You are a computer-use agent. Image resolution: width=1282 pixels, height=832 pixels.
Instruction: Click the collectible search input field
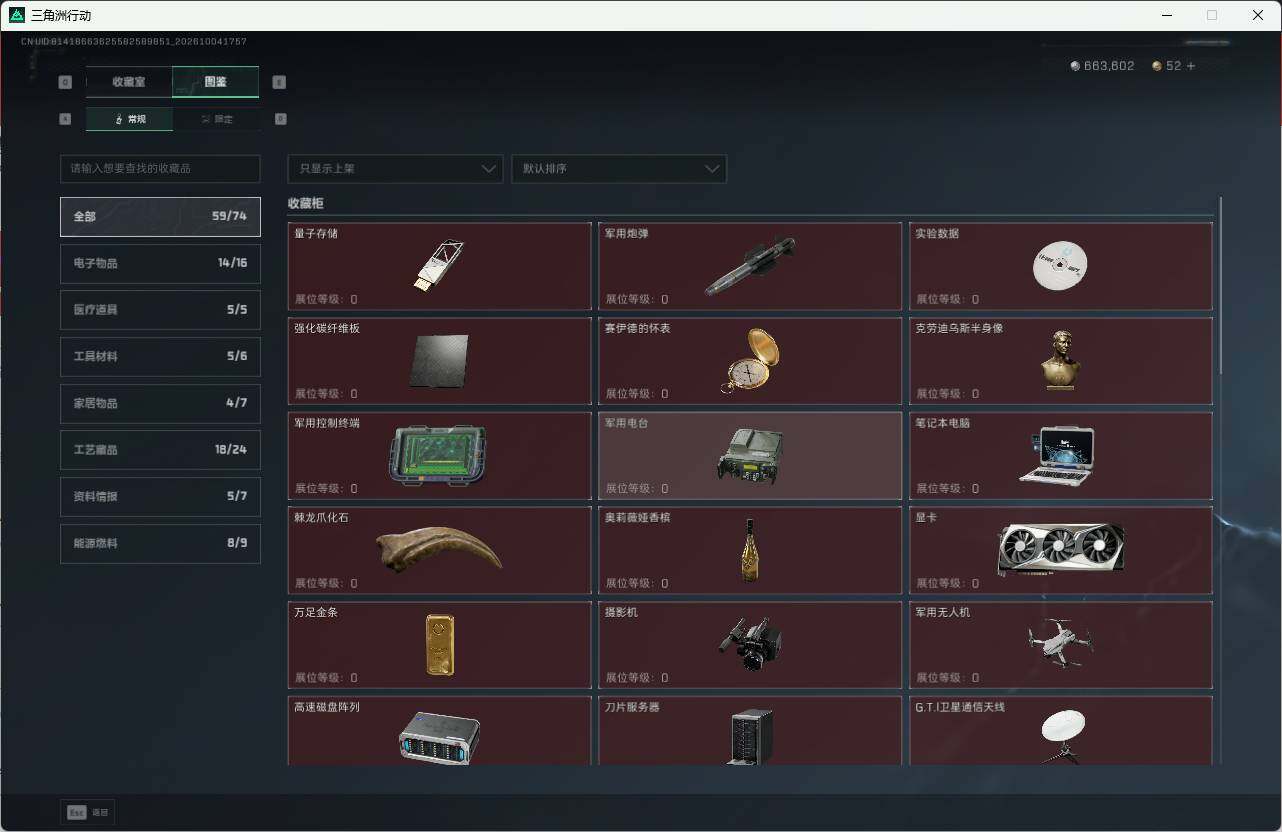160,169
